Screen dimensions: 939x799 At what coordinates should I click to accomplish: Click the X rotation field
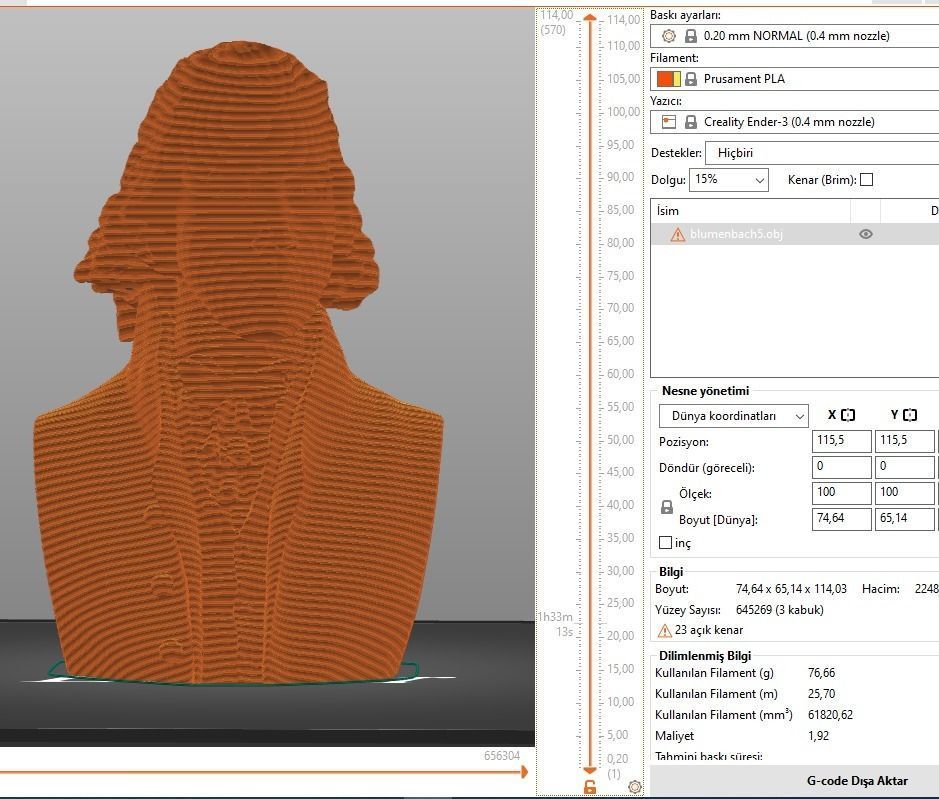[841, 467]
